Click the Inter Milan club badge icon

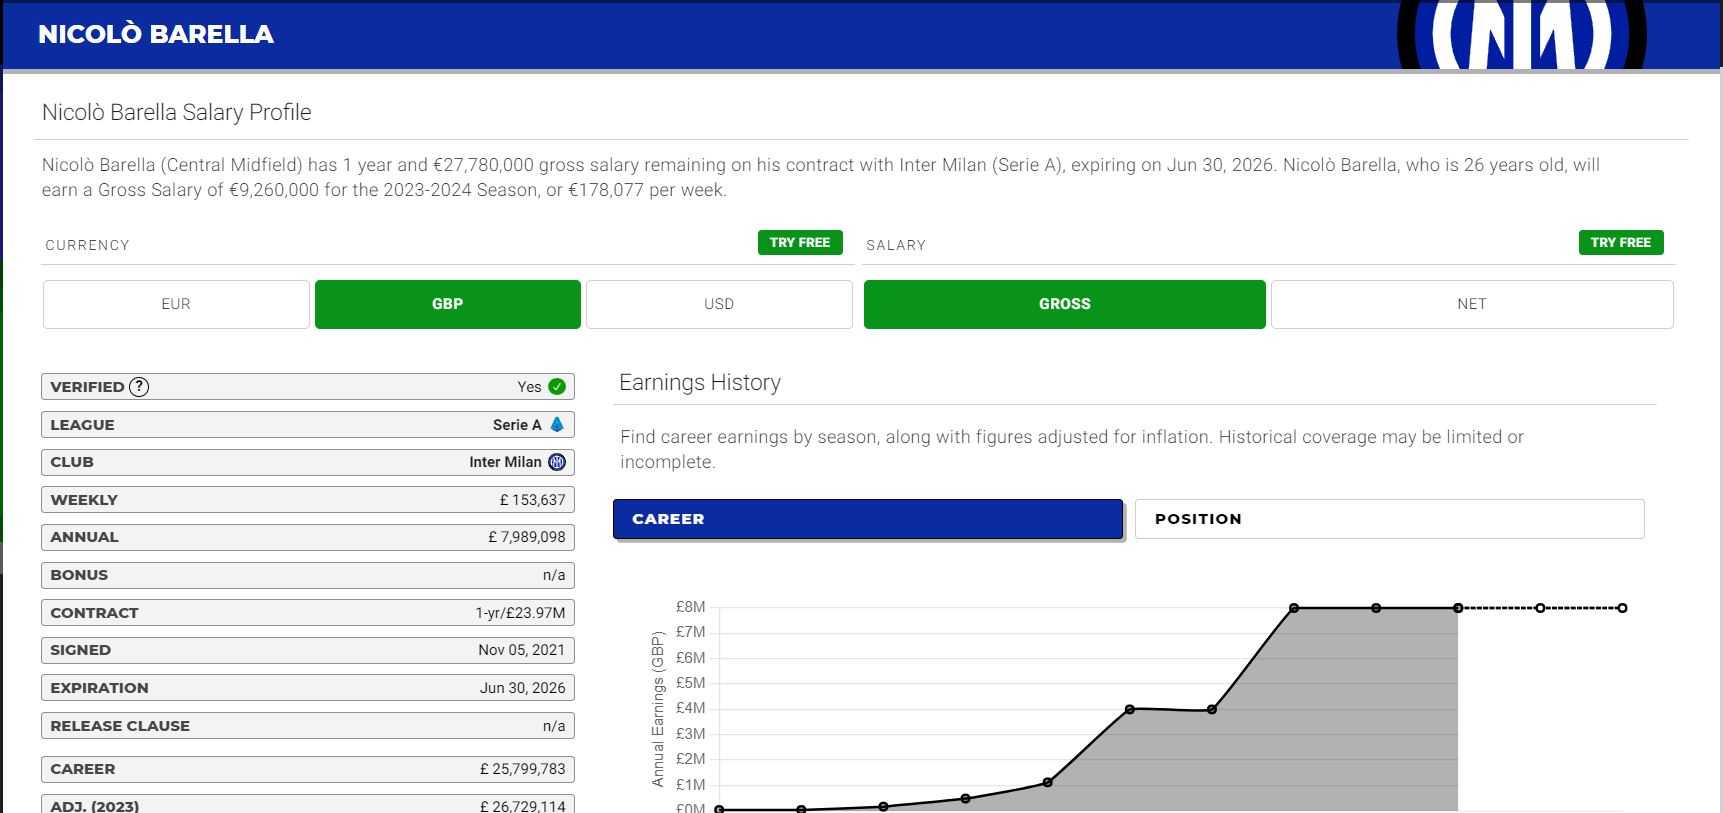tap(557, 462)
